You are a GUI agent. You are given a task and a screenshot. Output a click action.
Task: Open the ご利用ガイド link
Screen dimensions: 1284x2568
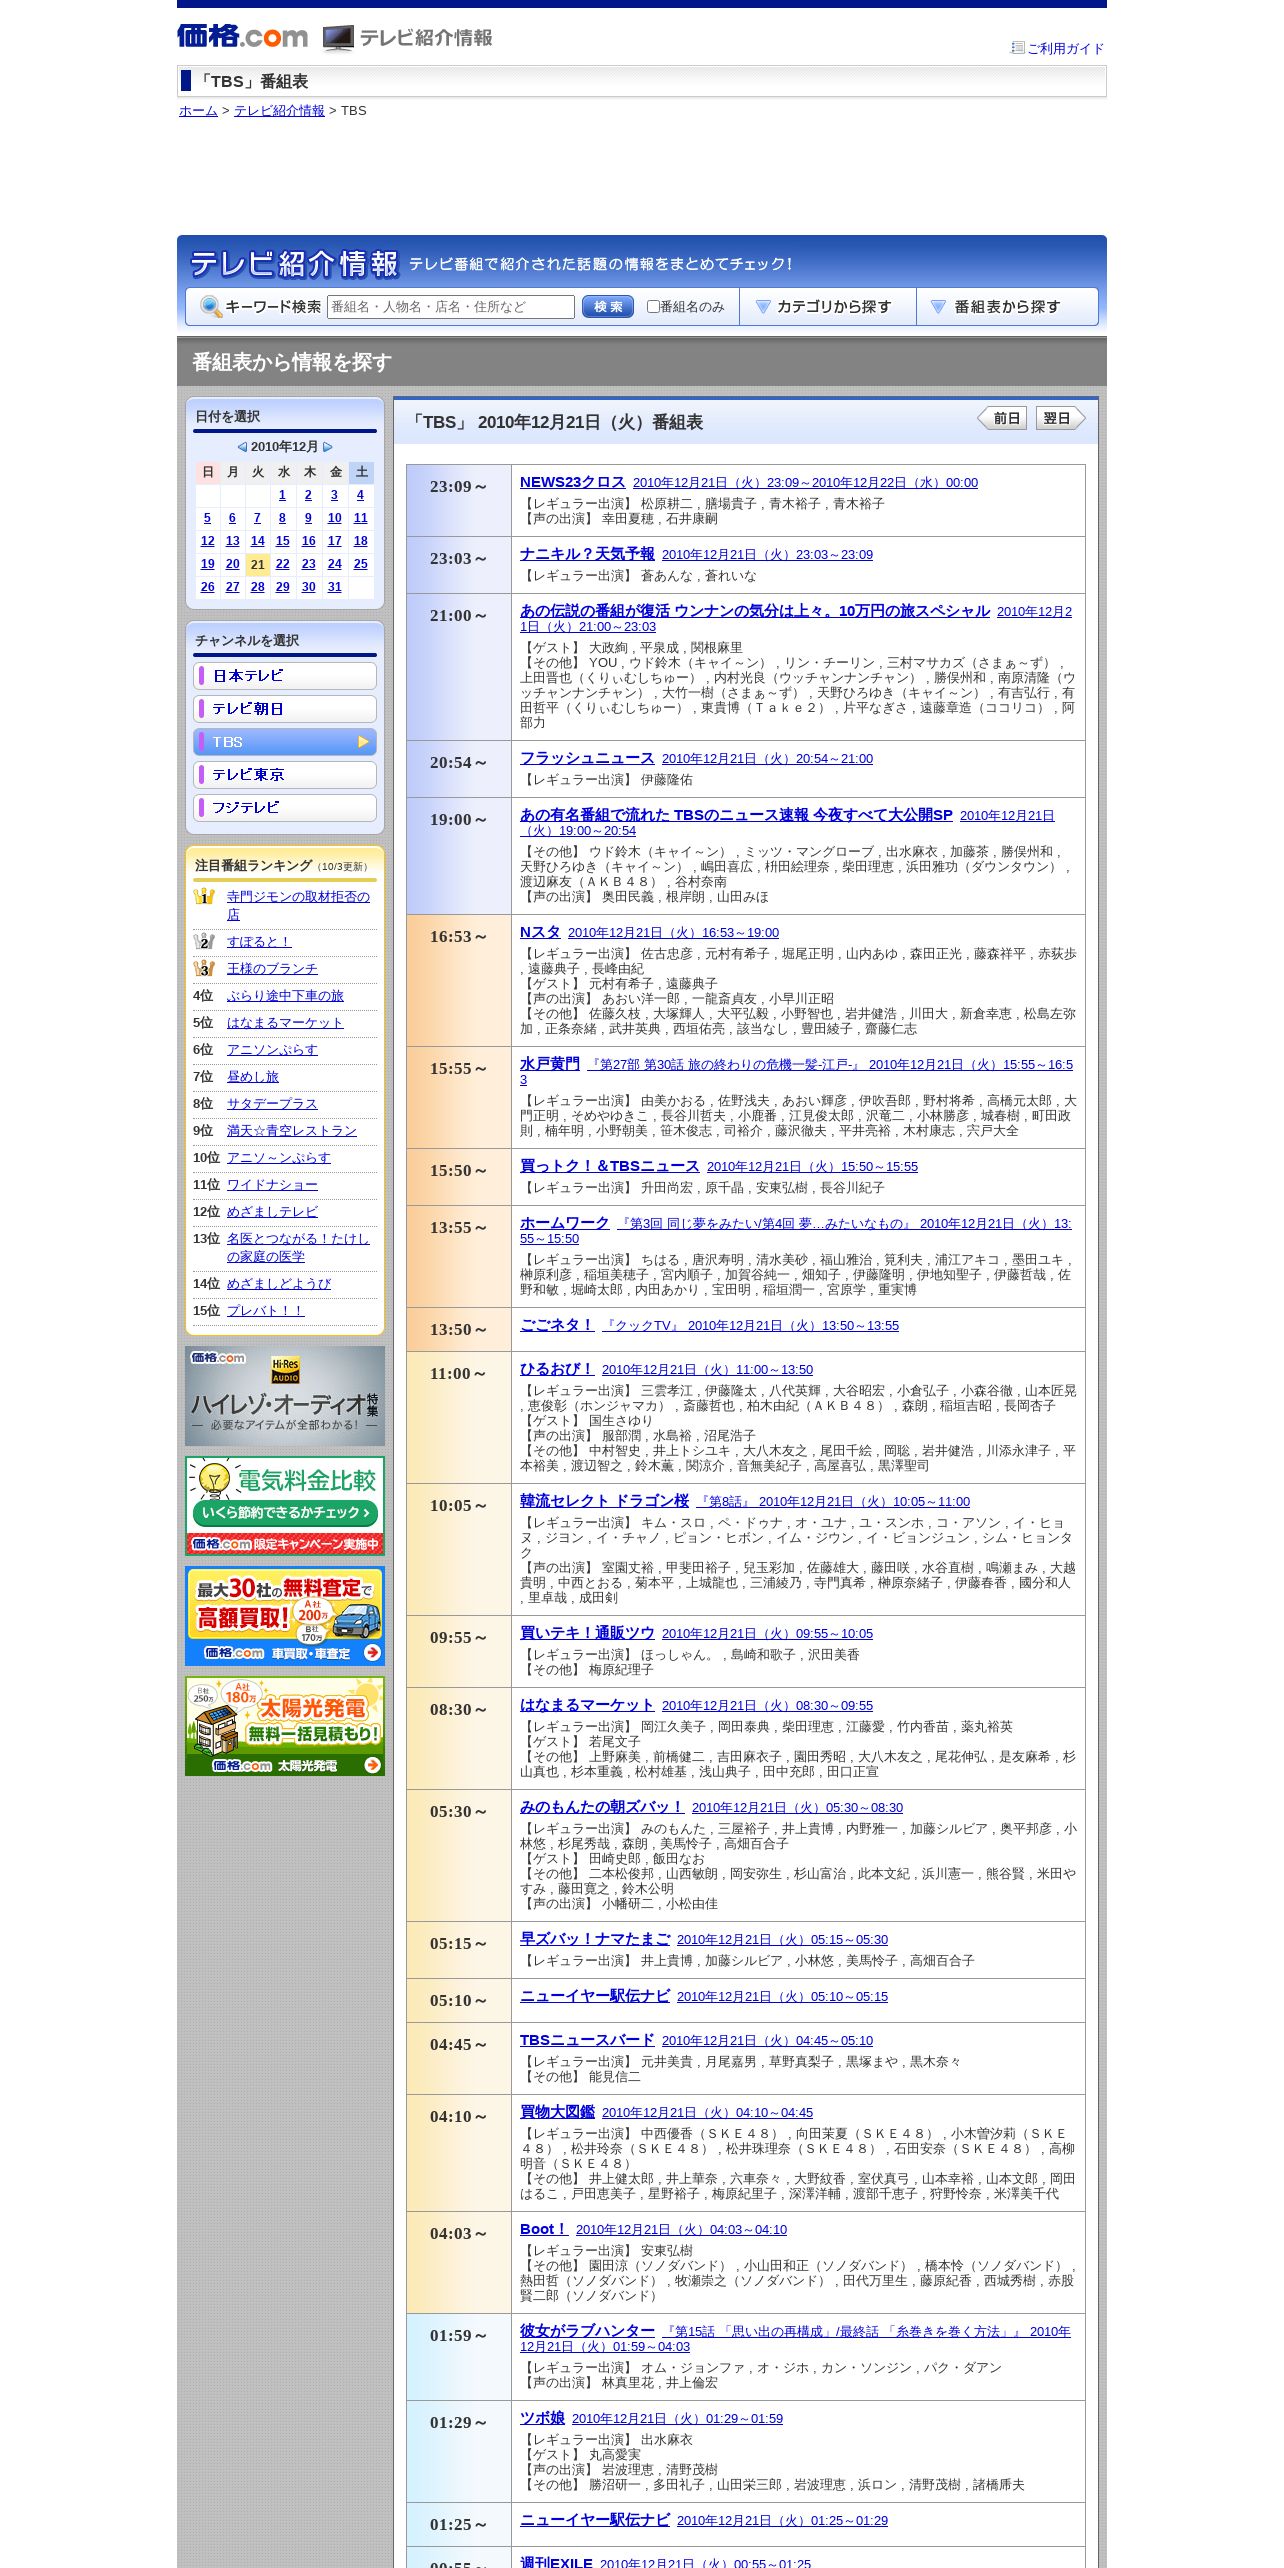pos(1065,48)
